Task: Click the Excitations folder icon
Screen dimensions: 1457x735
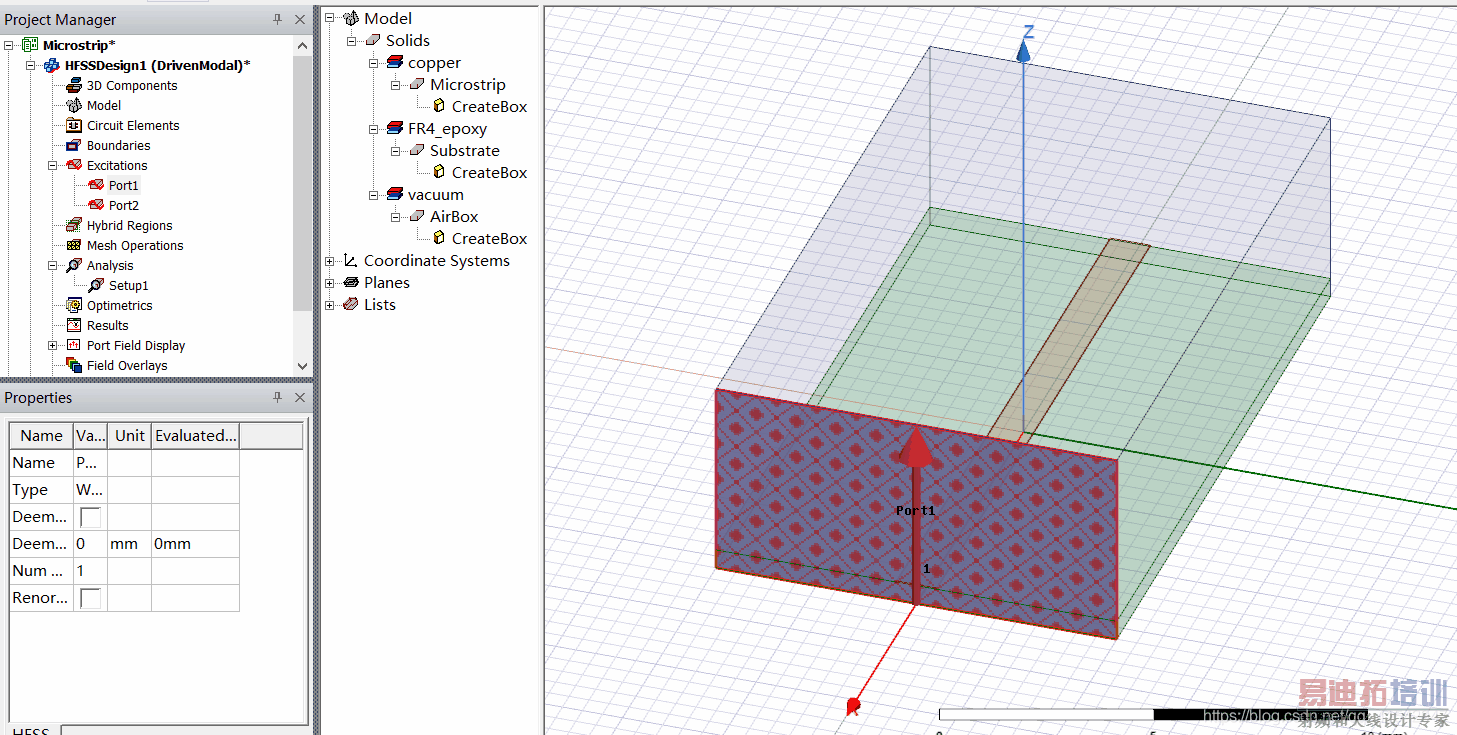Action: coord(74,165)
